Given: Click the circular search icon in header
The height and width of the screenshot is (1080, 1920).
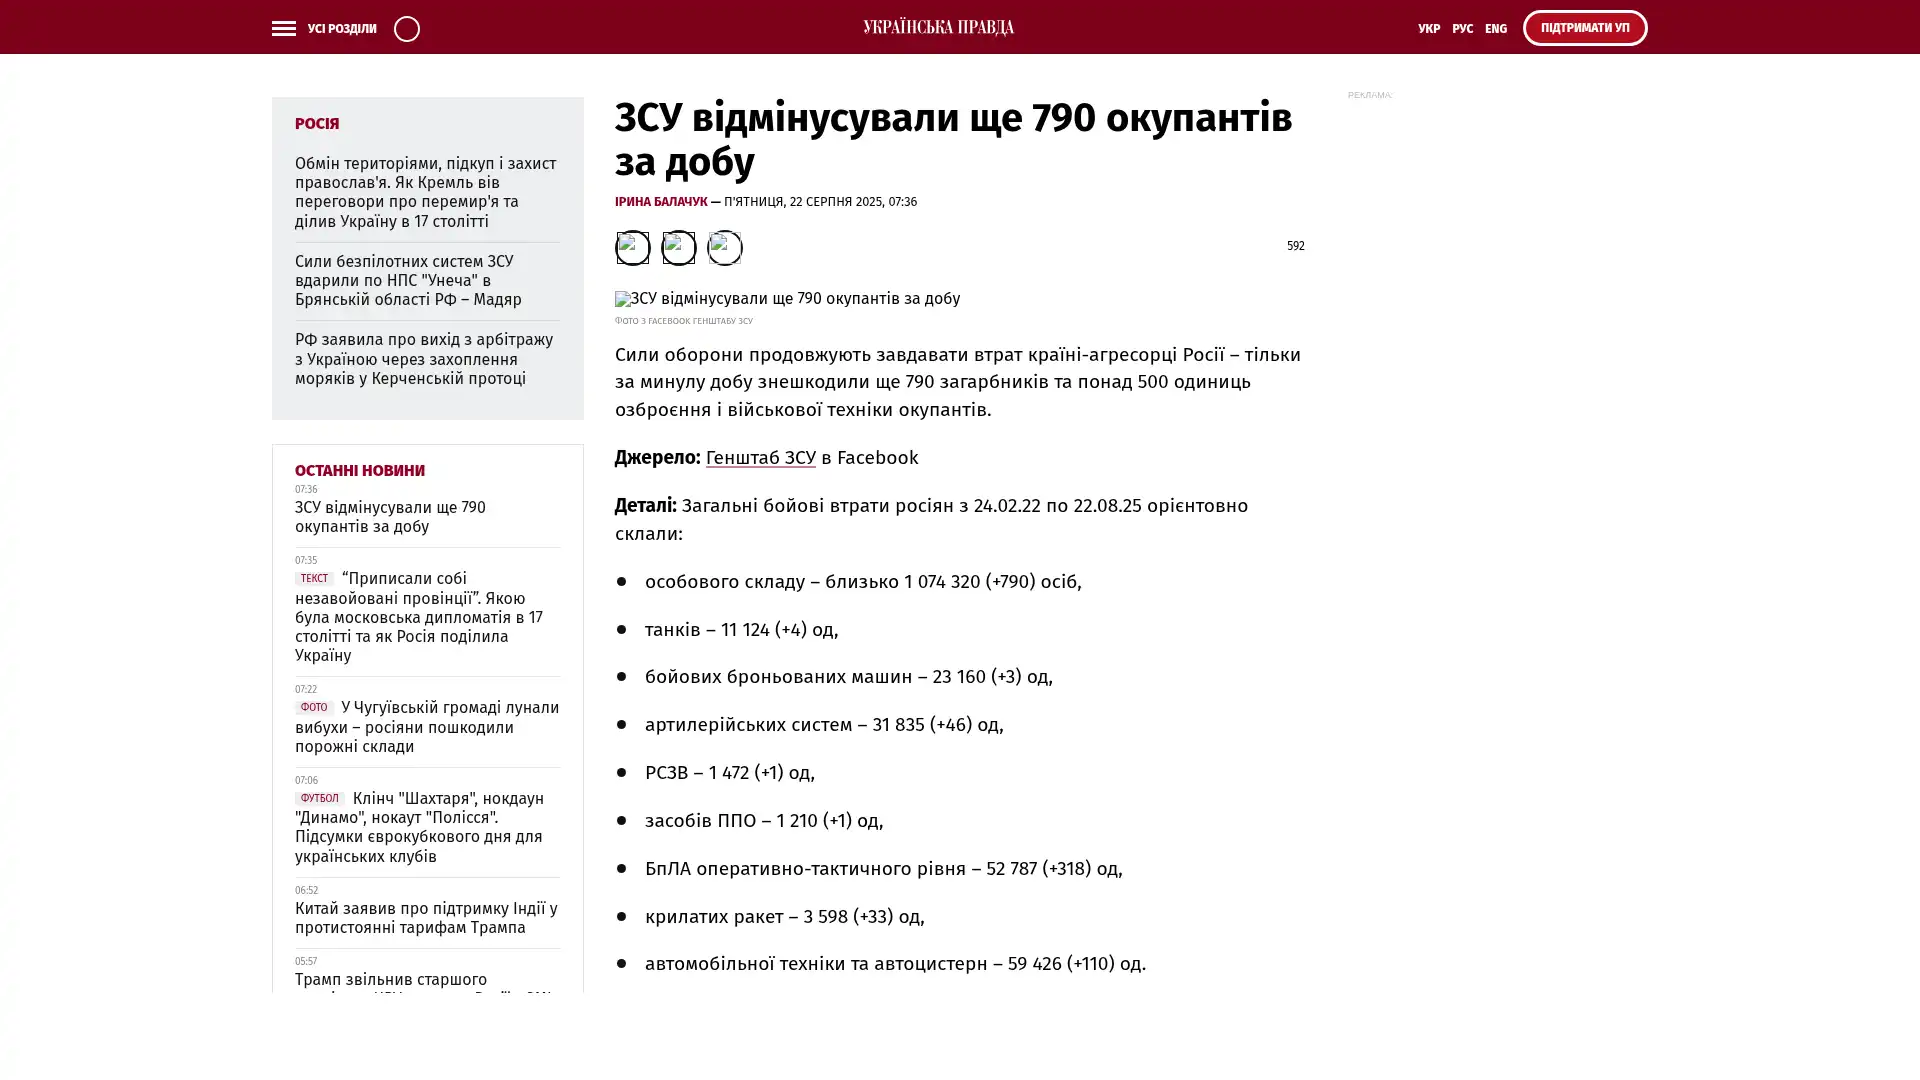Looking at the screenshot, I should [406, 28].
